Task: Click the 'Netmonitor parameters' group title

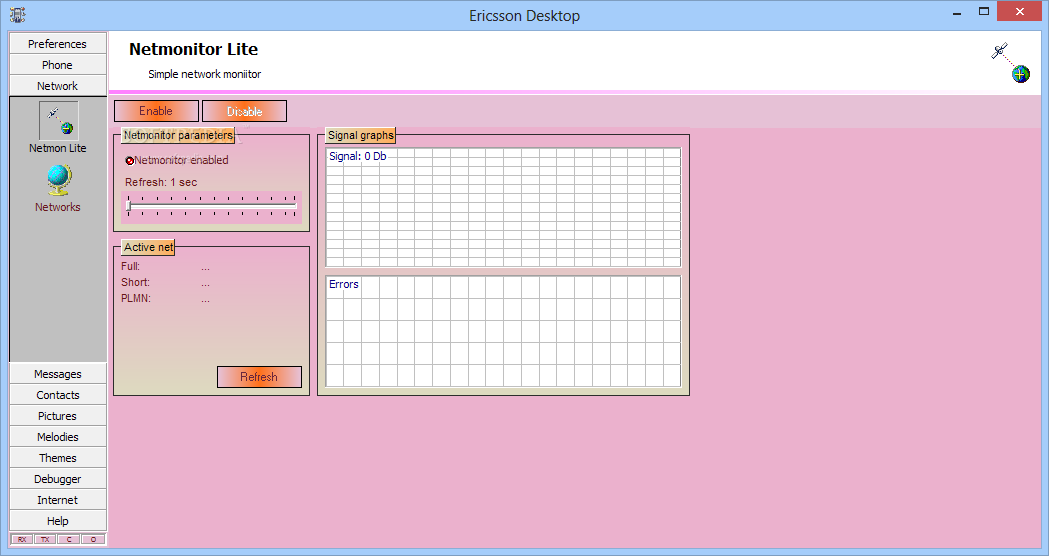Action: coord(178,135)
